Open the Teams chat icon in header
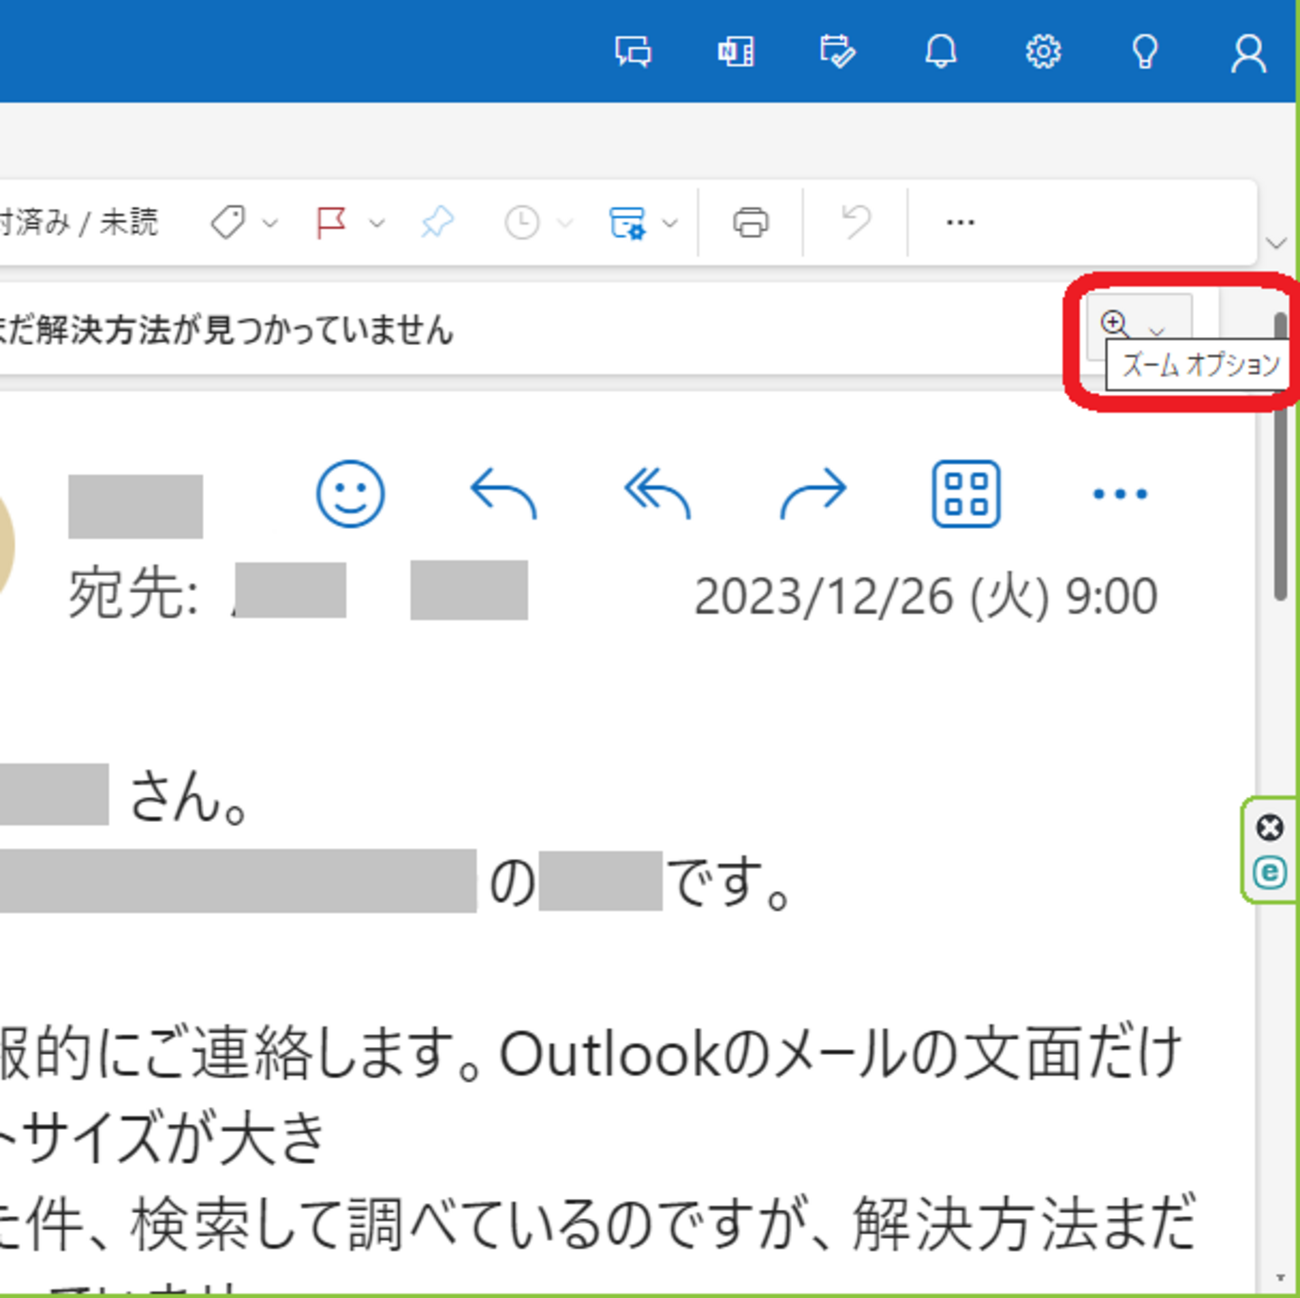 633,51
